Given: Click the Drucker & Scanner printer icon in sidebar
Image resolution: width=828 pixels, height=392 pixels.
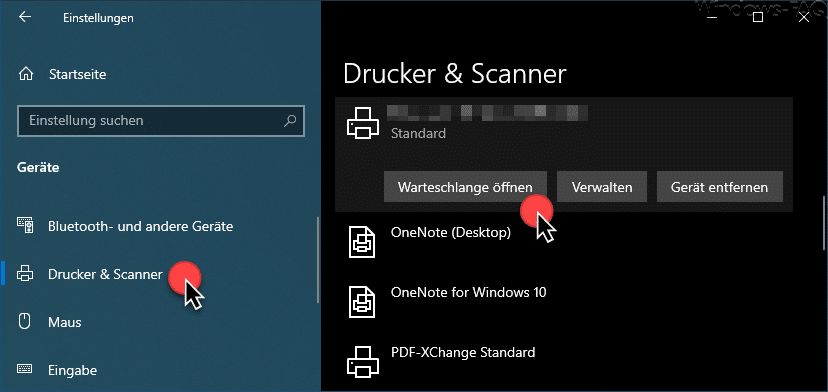Looking at the screenshot, I should 25,274.
